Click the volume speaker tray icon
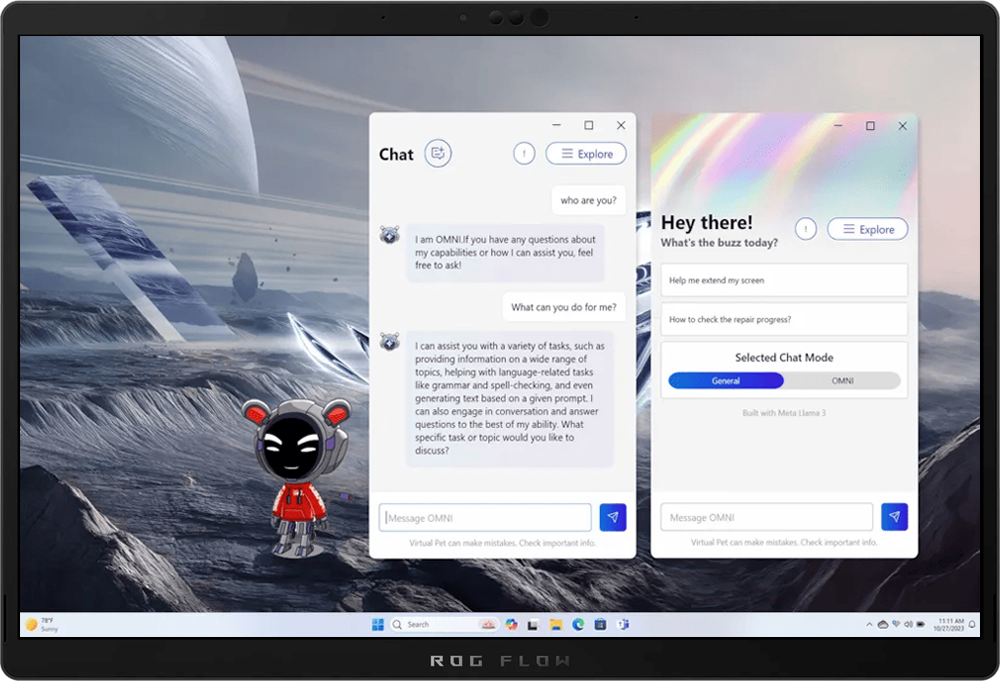Image resolution: width=1000 pixels, height=682 pixels. point(908,625)
